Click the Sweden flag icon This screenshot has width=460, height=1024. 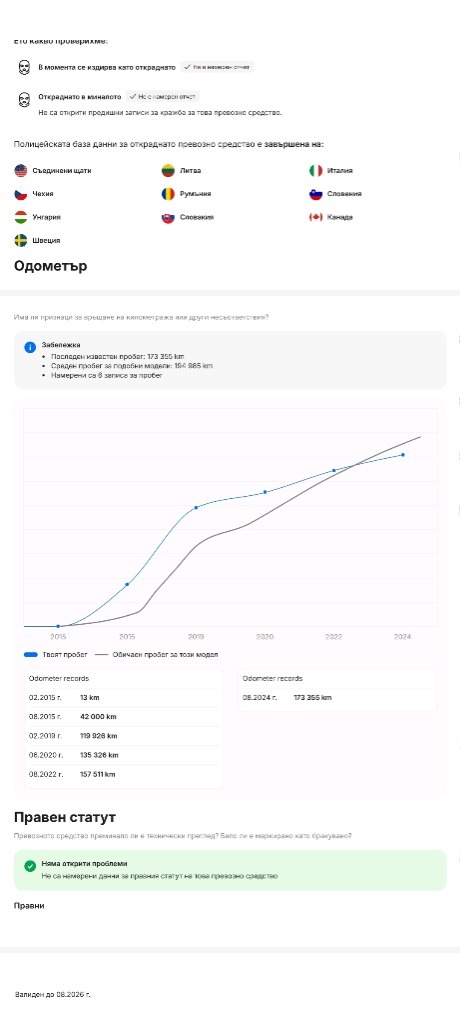pyautogui.click(x=21, y=240)
